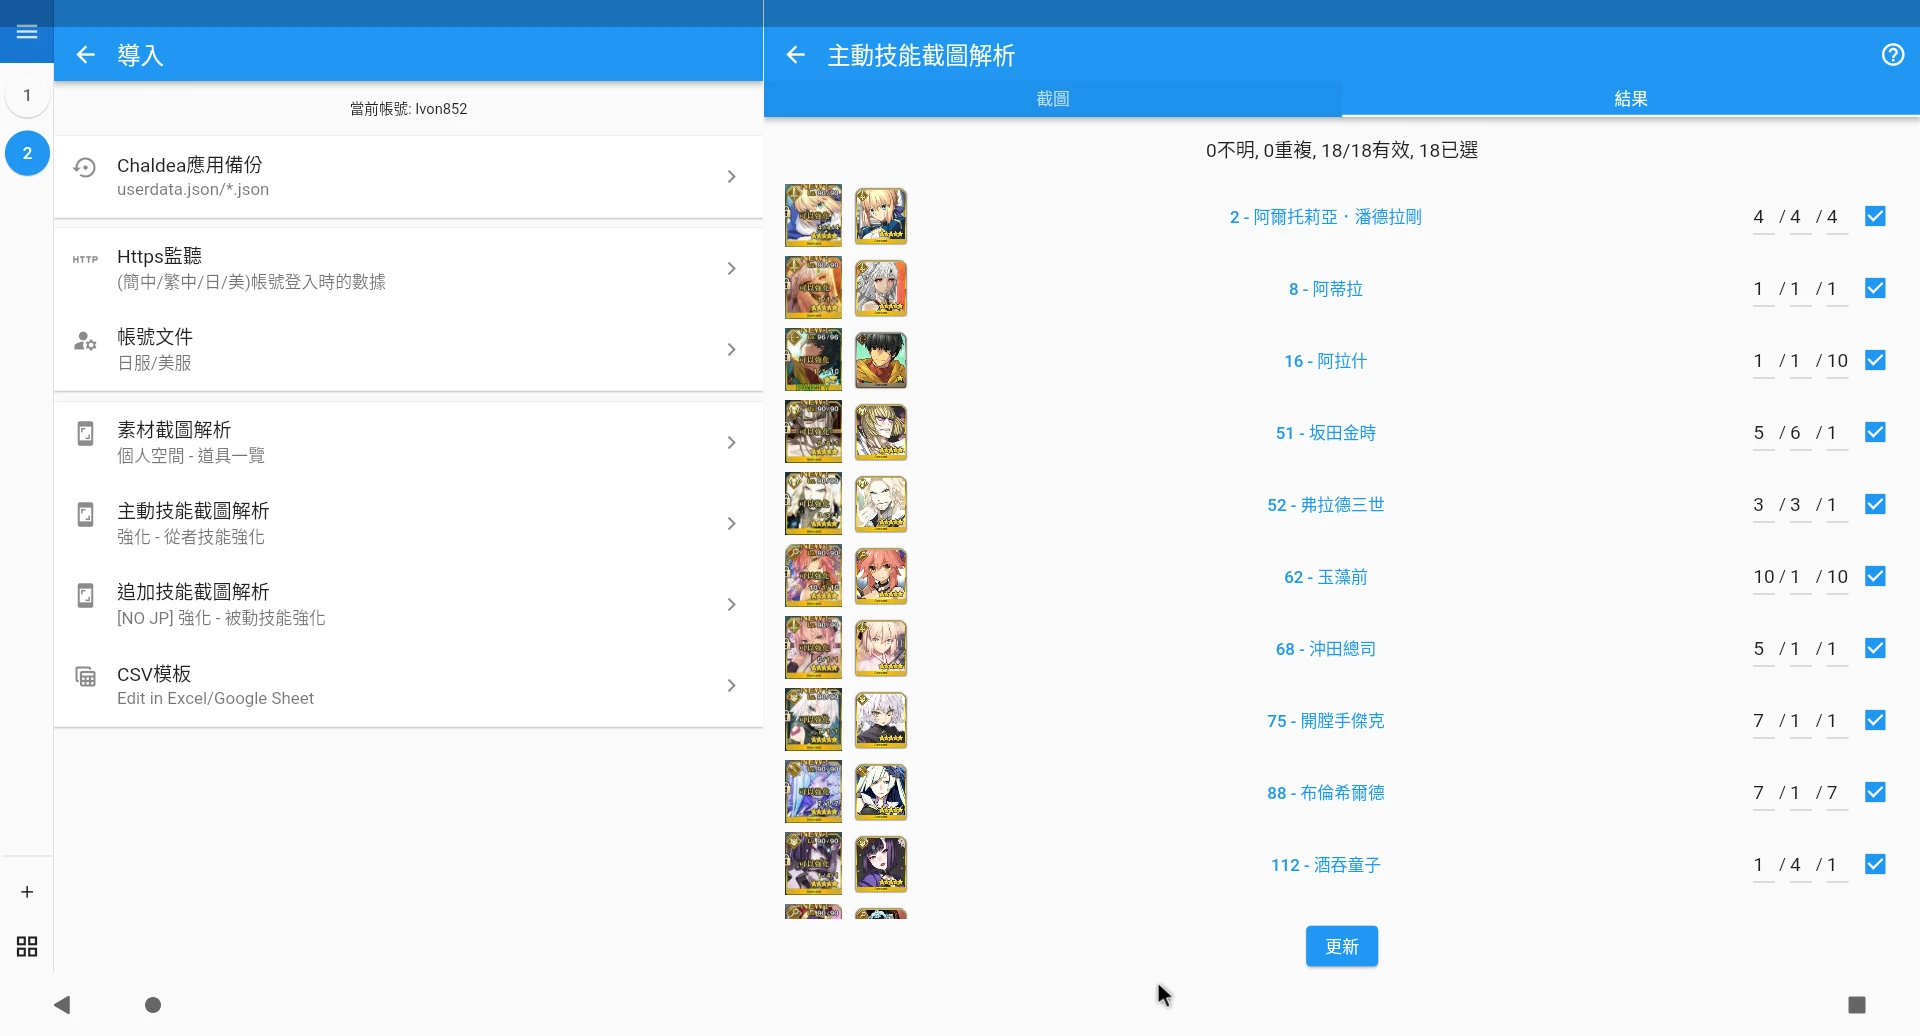Click the Chaldea應用備份 restore icon
Image resolution: width=1920 pixels, height=1036 pixels.
(x=85, y=168)
